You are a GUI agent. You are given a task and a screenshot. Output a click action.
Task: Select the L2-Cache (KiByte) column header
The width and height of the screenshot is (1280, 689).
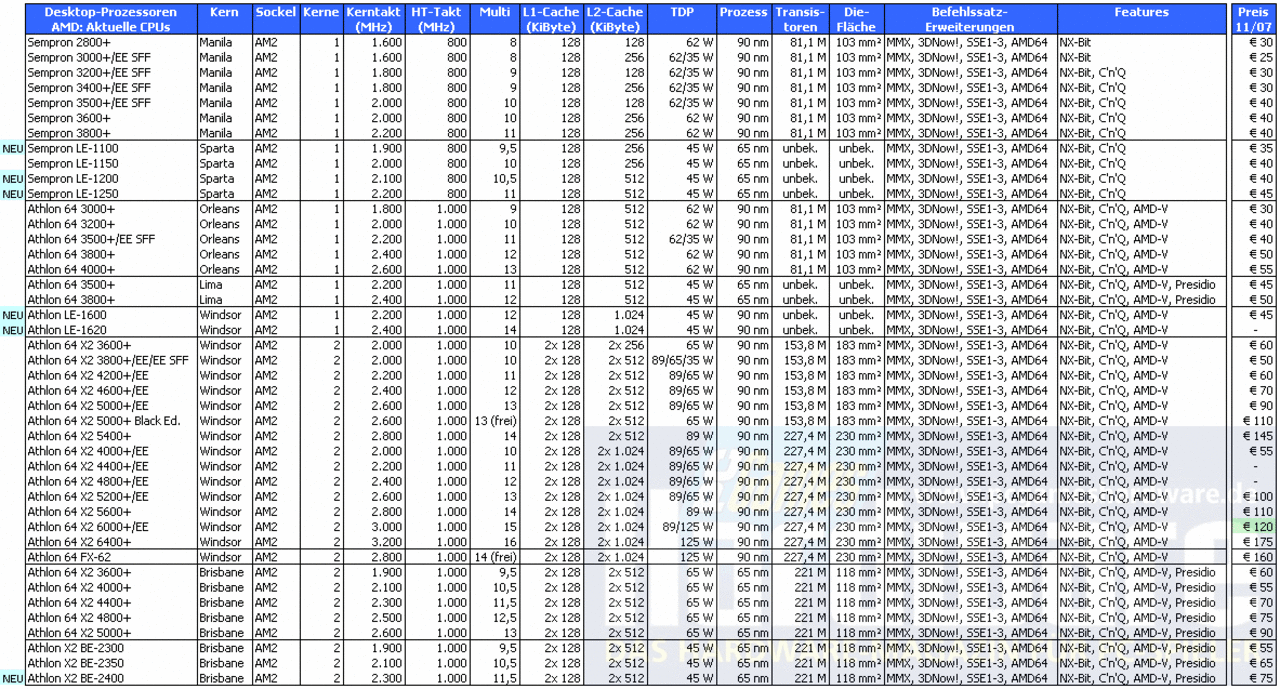tap(615, 19)
